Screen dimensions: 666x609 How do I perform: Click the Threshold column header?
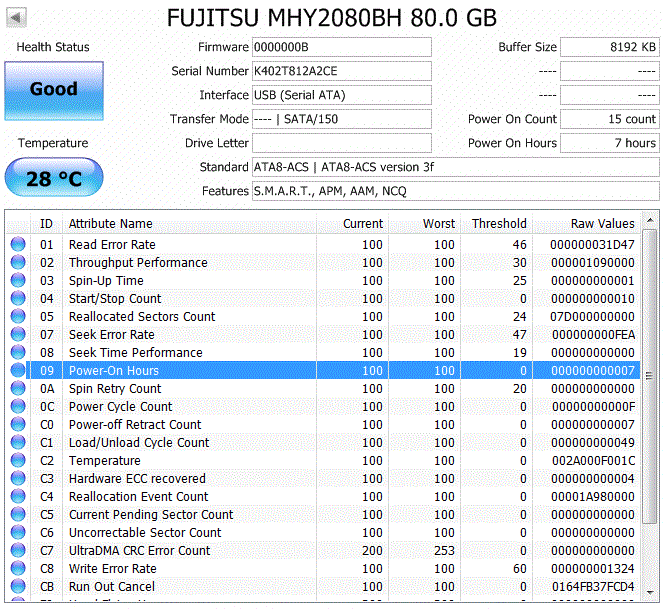497,223
